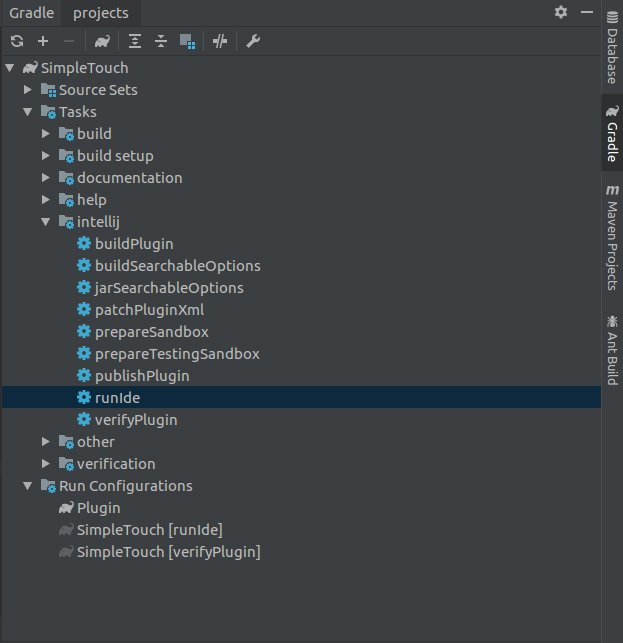Select the Gradle header tab
This screenshot has width=623, height=643.
click(32, 13)
